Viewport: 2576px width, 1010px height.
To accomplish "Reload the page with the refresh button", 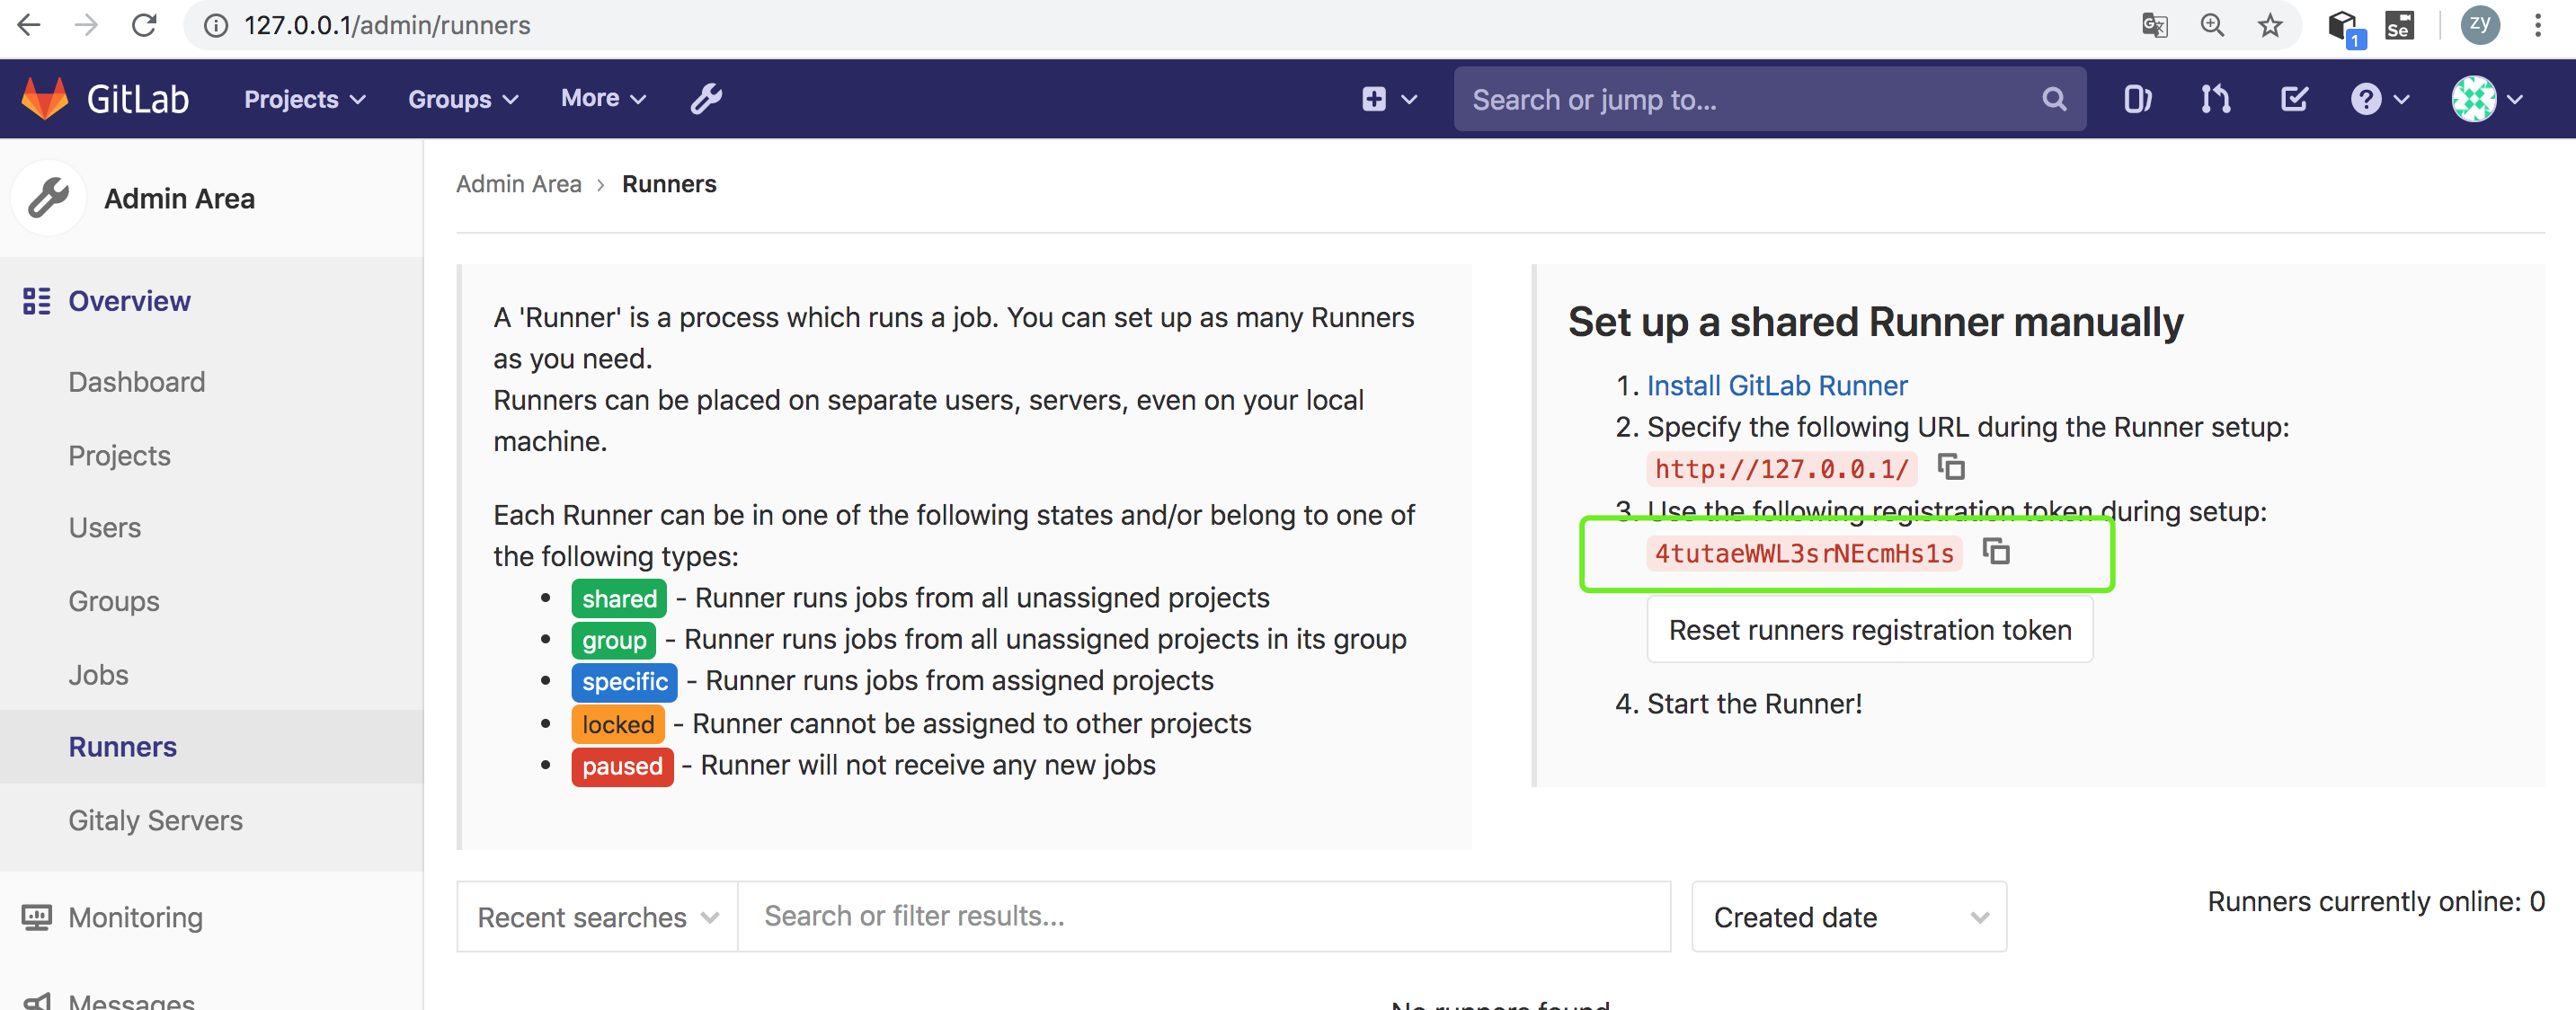I will click(x=145, y=25).
